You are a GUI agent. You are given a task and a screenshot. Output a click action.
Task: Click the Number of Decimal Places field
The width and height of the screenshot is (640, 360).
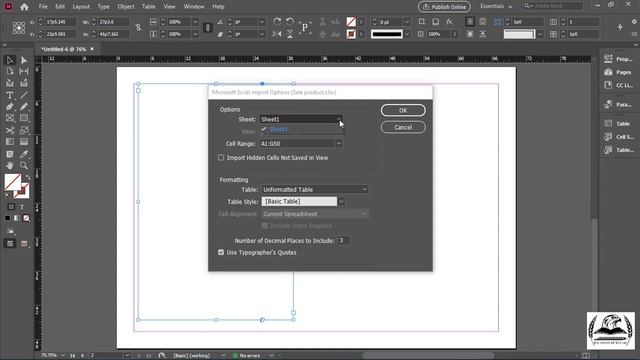(x=343, y=240)
